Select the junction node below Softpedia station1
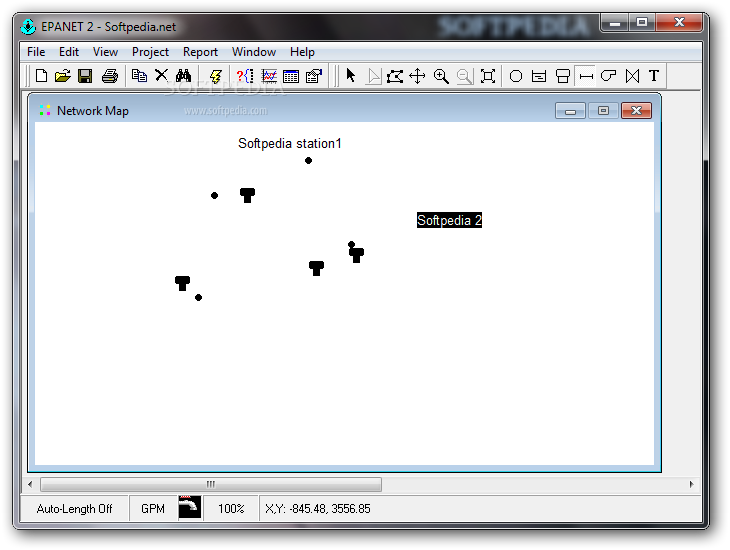Screen dimensions: 730x550 coord(308,161)
